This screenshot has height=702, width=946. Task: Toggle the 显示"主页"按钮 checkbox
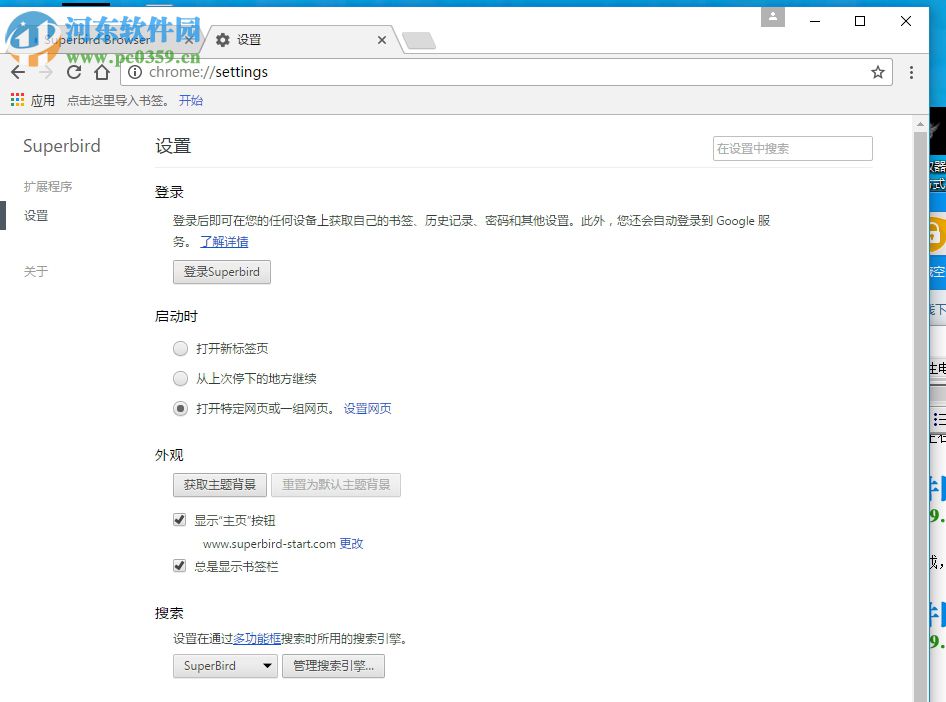click(x=180, y=520)
